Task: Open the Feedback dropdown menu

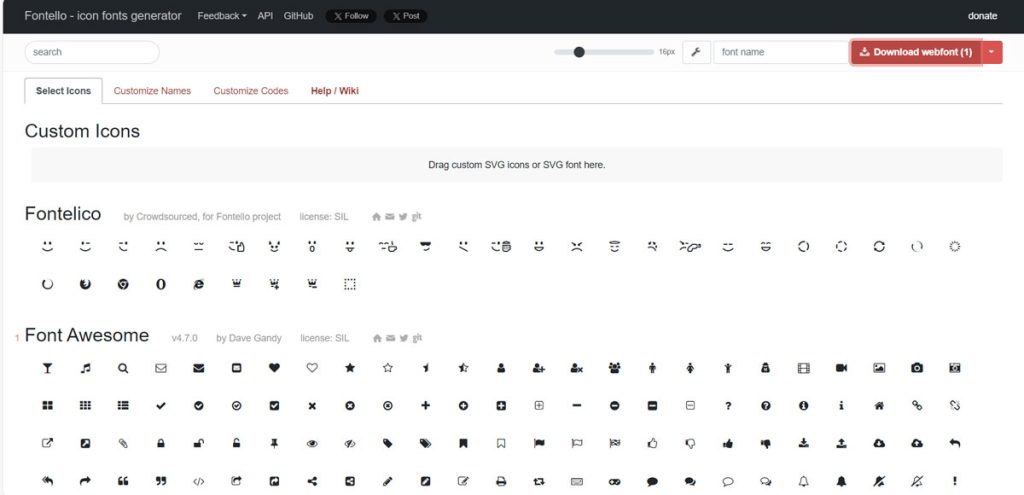Action: (222, 16)
